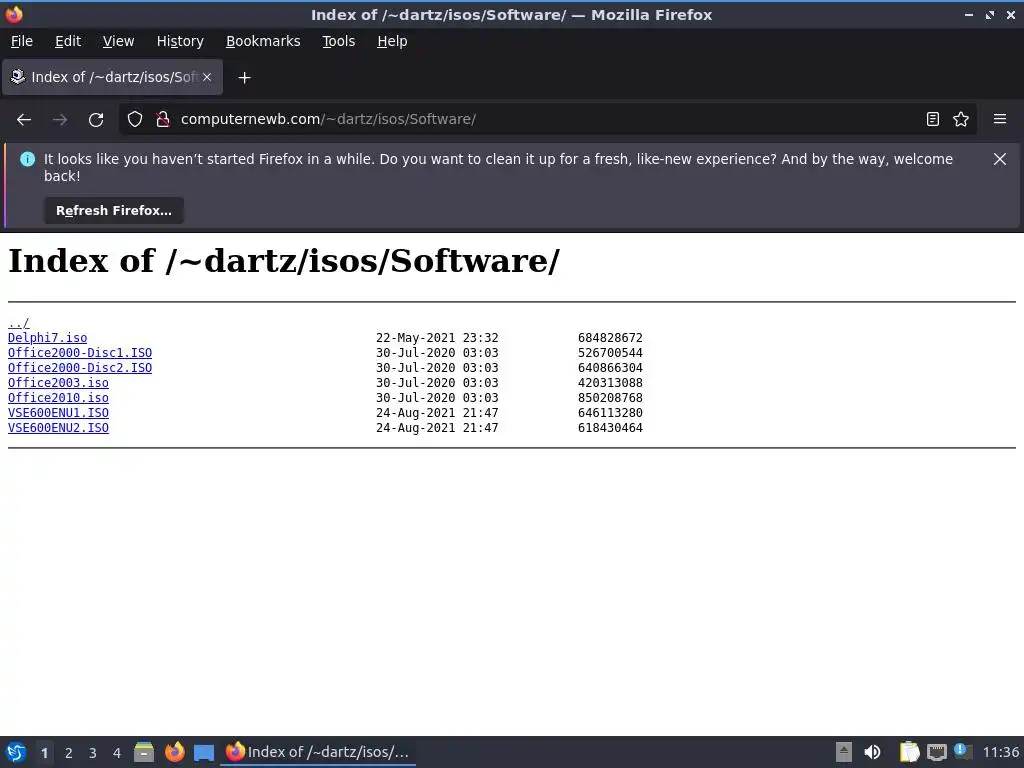Select the Index of /~dartz/isos browser tab
The height and width of the screenshot is (768, 1024).
112,77
